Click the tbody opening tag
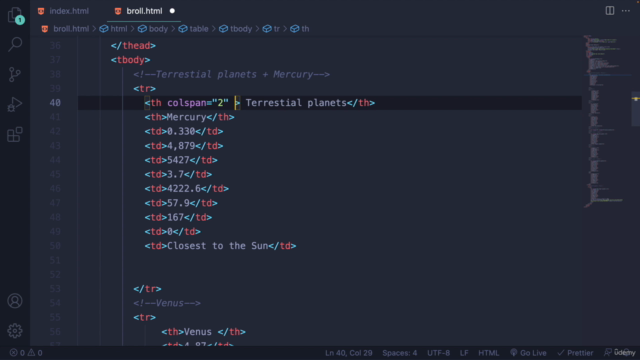Image resolution: width=640 pixels, height=360 pixels. (130, 60)
